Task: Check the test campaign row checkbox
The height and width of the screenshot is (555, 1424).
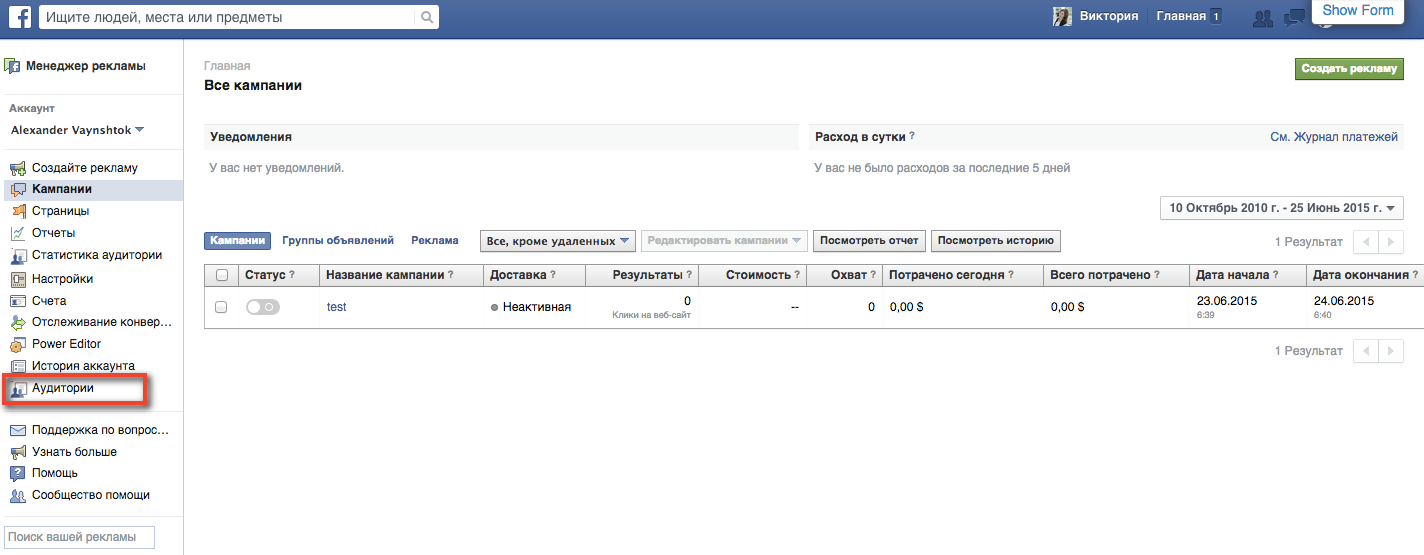Action: (x=221, y=307)
